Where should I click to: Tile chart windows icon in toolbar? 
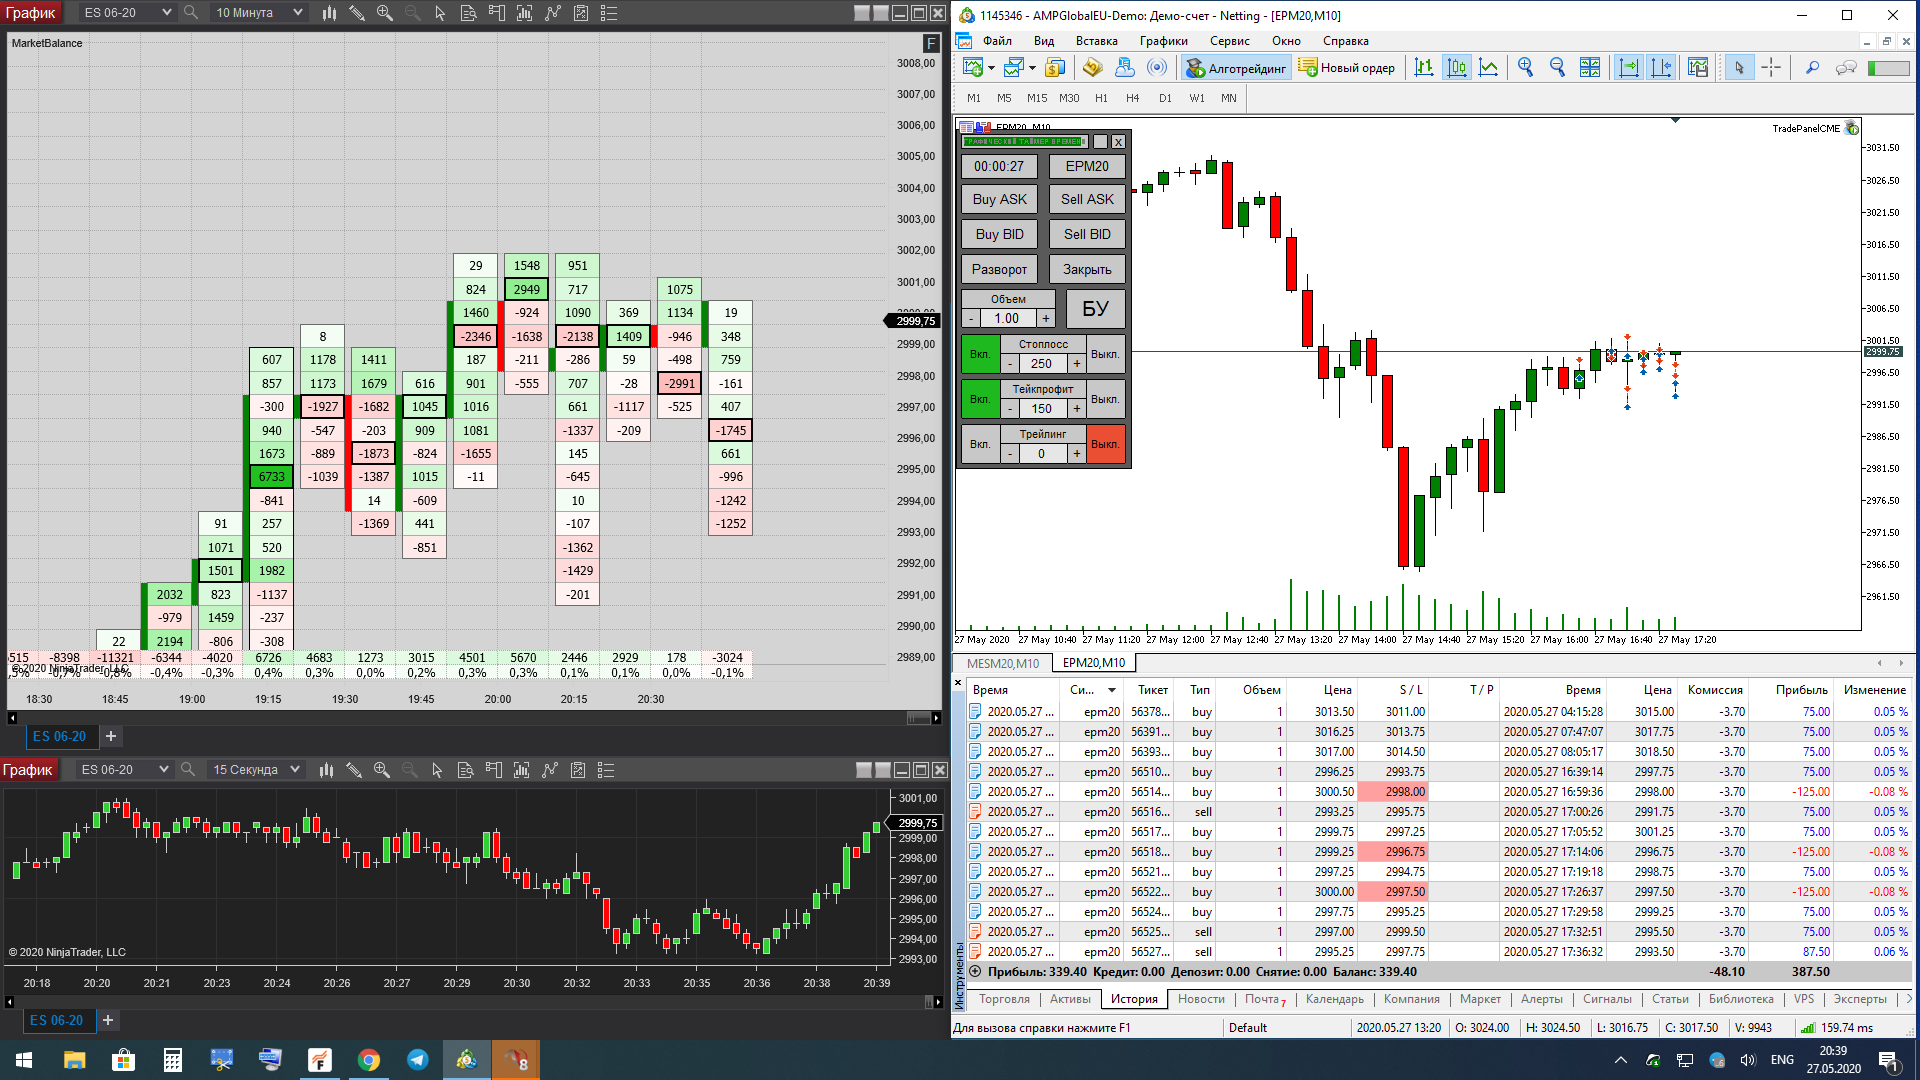point(1589,68)
